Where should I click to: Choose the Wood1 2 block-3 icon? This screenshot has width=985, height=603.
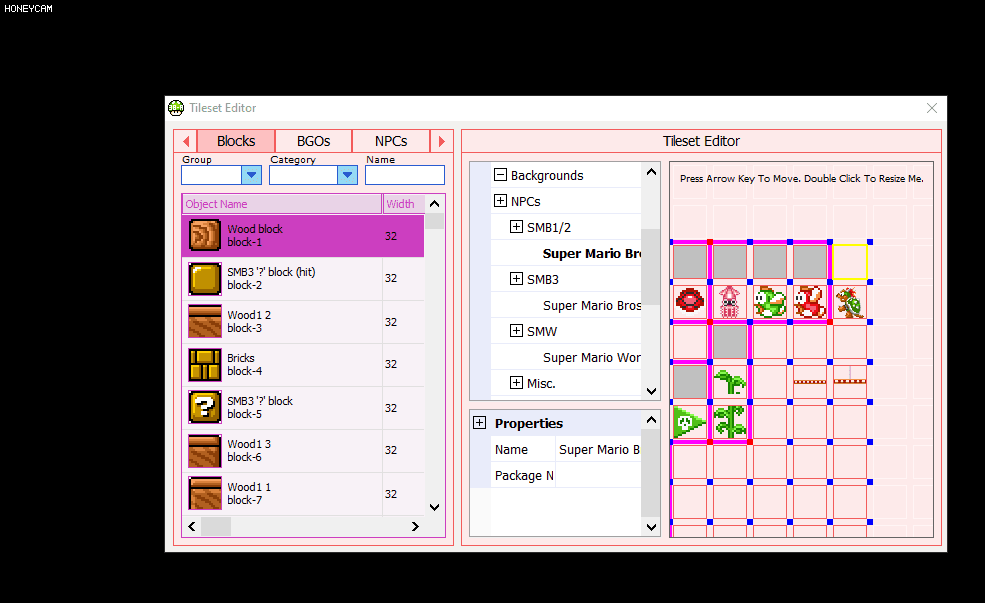tap(205, 322)
